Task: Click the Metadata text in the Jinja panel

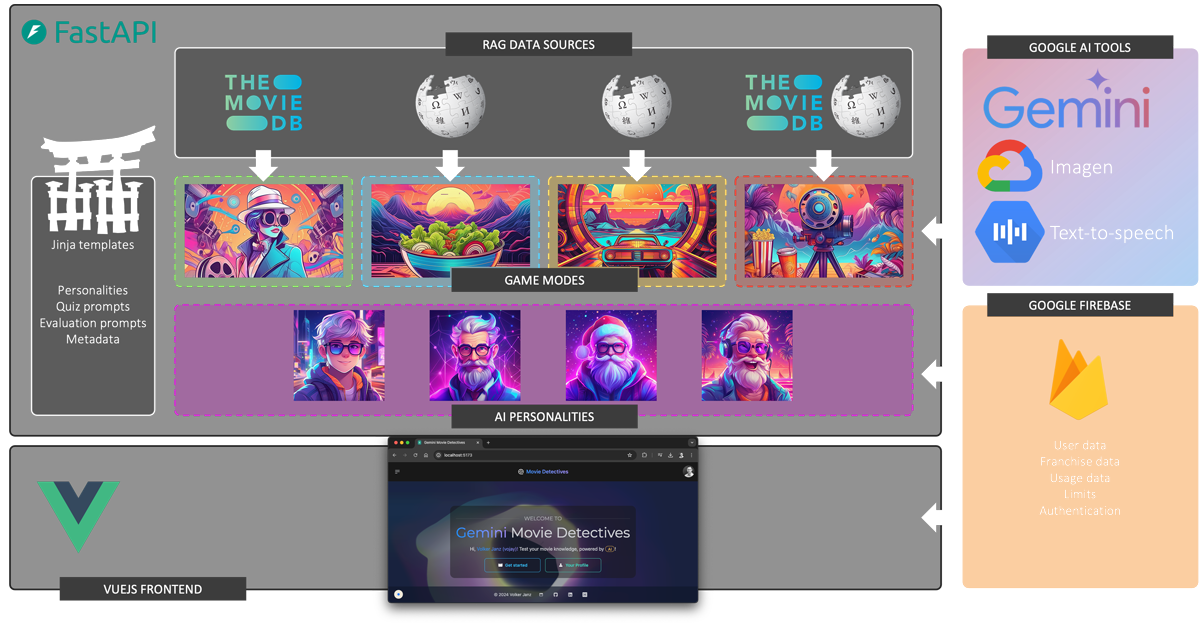Action: pos(93,339)
